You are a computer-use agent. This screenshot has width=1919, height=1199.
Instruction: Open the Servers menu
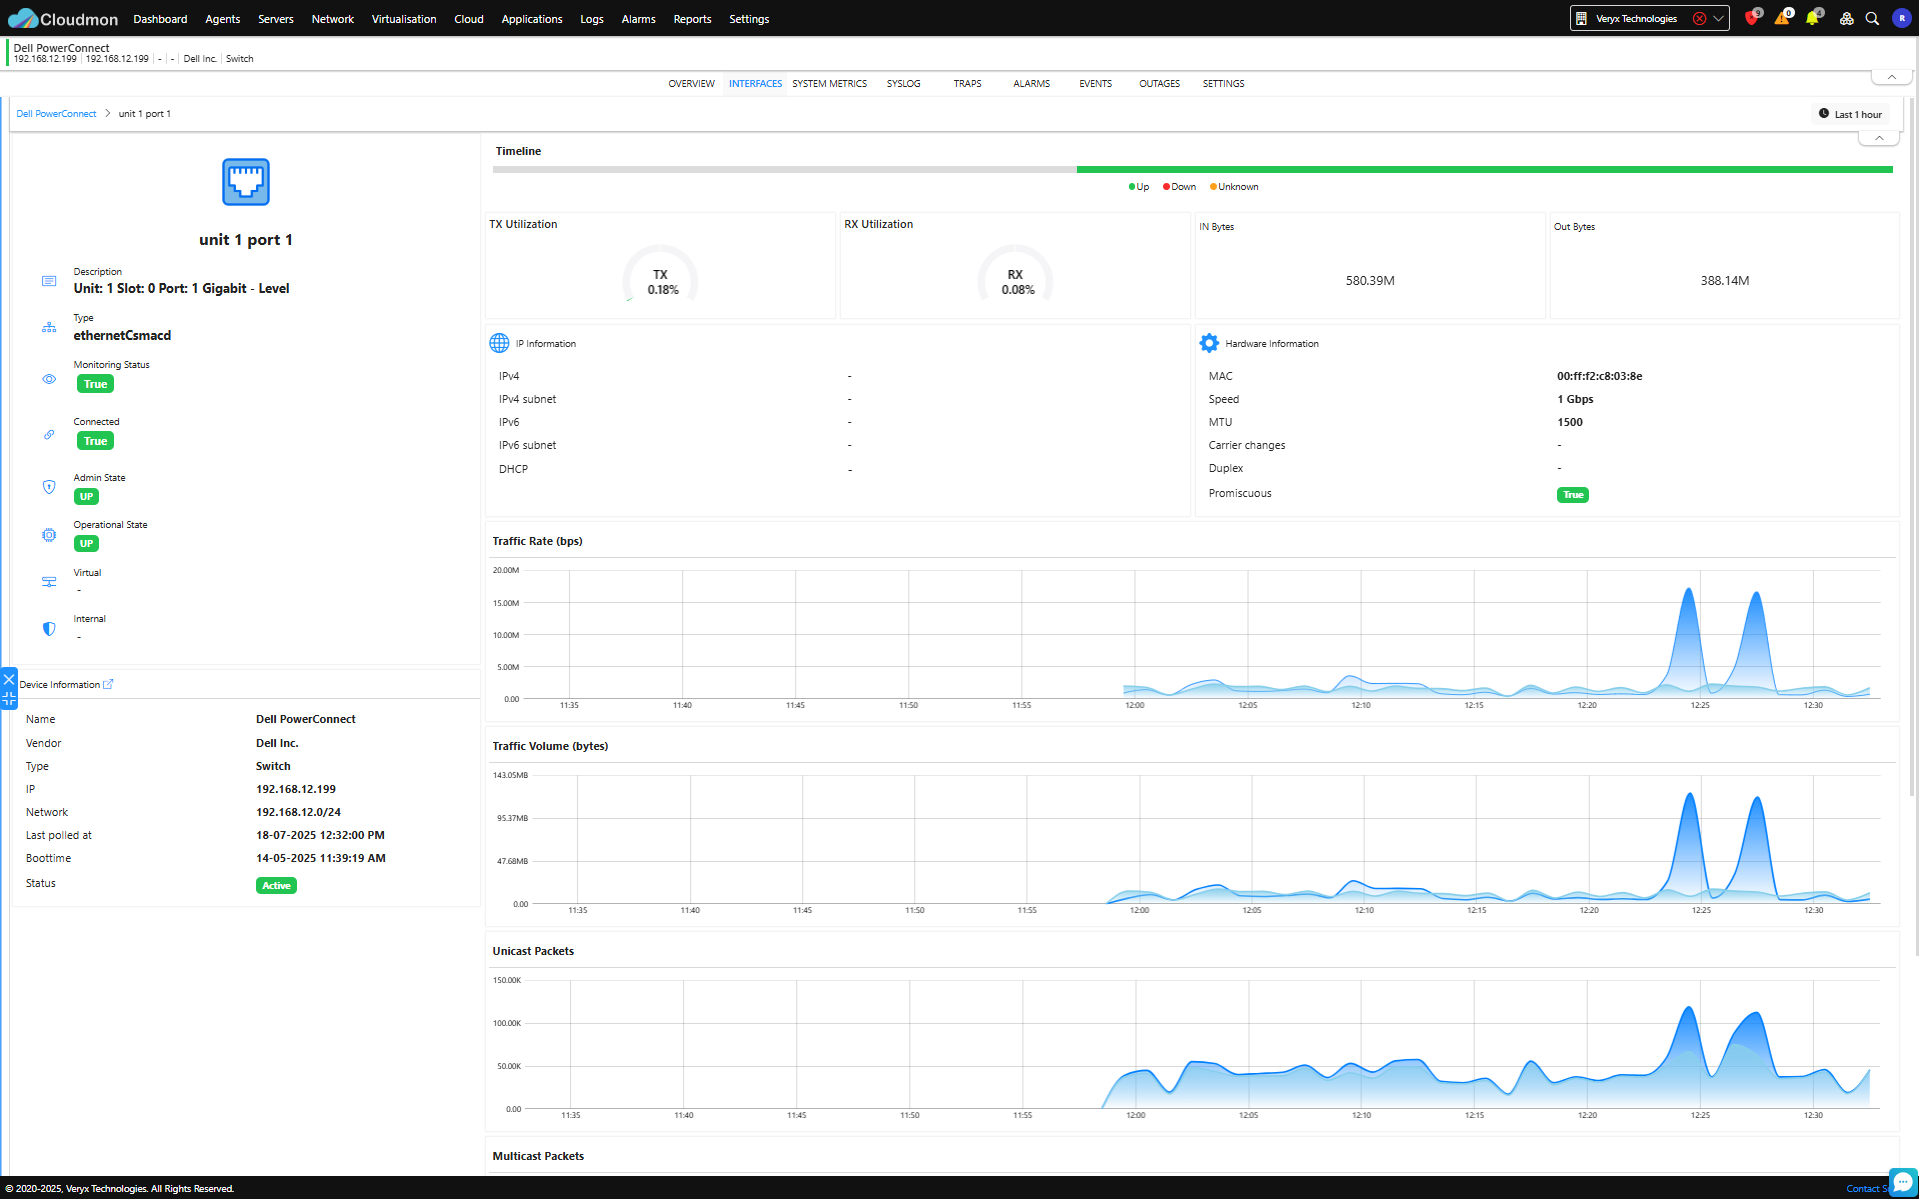point(276,19)
